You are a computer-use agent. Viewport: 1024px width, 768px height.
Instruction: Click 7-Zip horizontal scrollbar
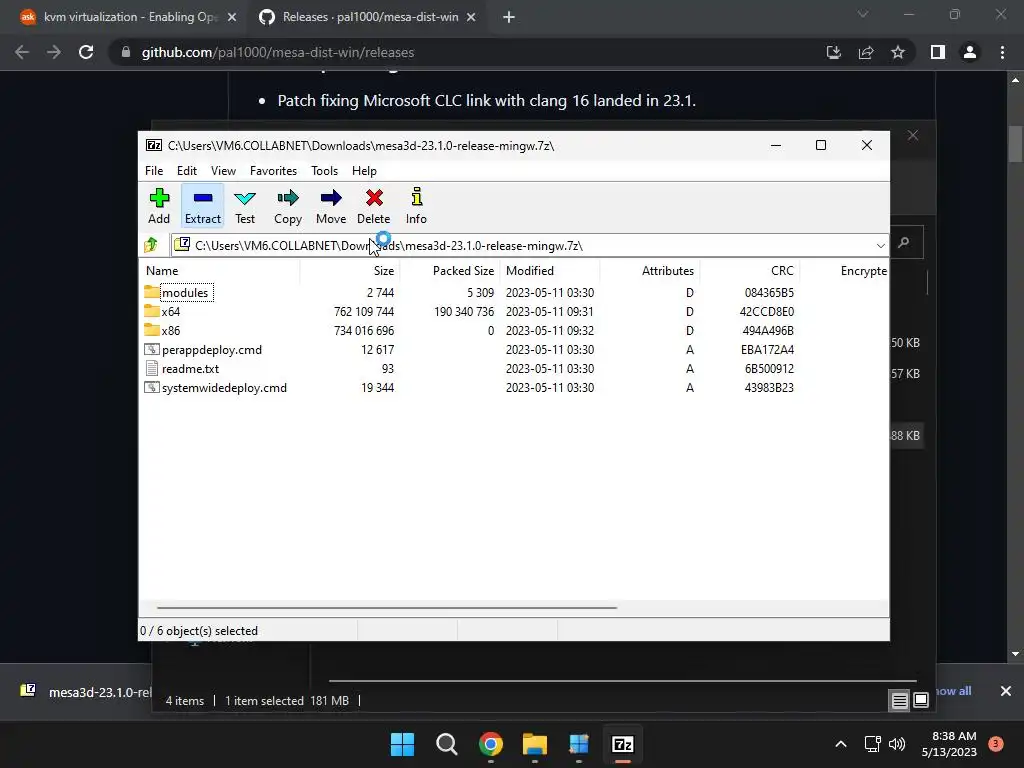pos(387,607)
